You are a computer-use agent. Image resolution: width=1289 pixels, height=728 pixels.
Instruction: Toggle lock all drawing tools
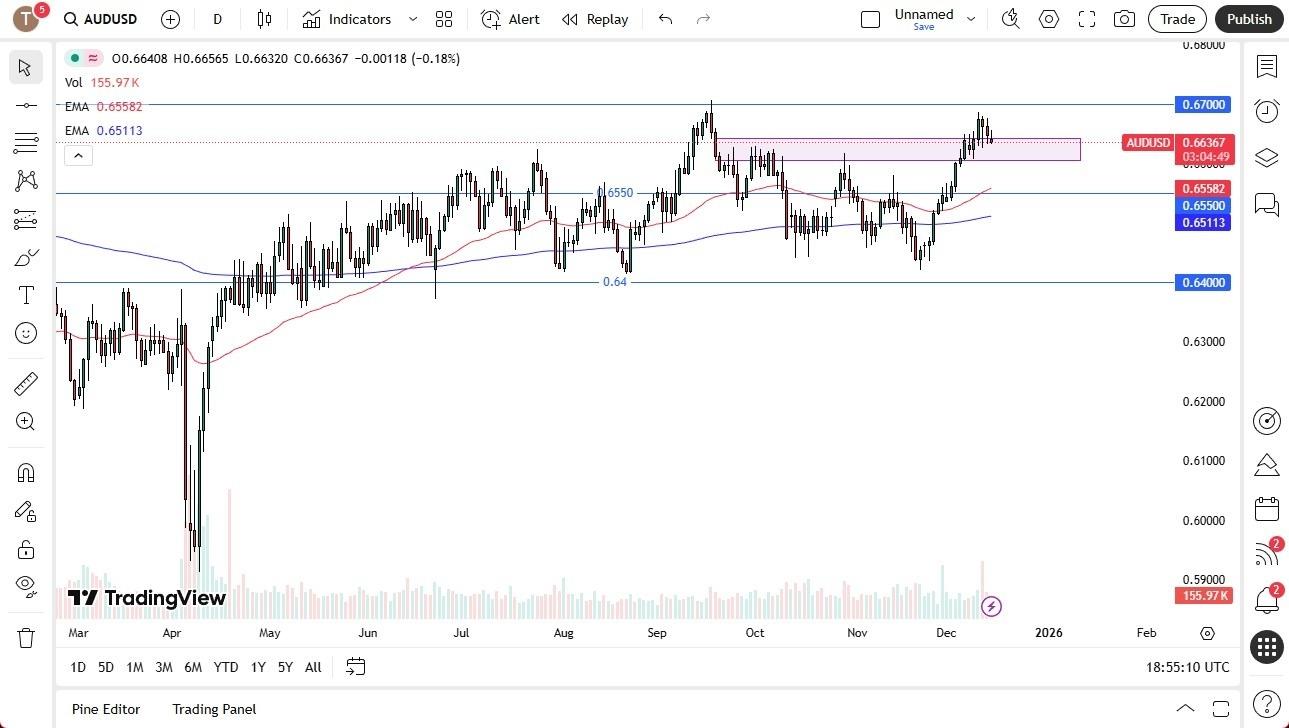[x=26, y=549]
